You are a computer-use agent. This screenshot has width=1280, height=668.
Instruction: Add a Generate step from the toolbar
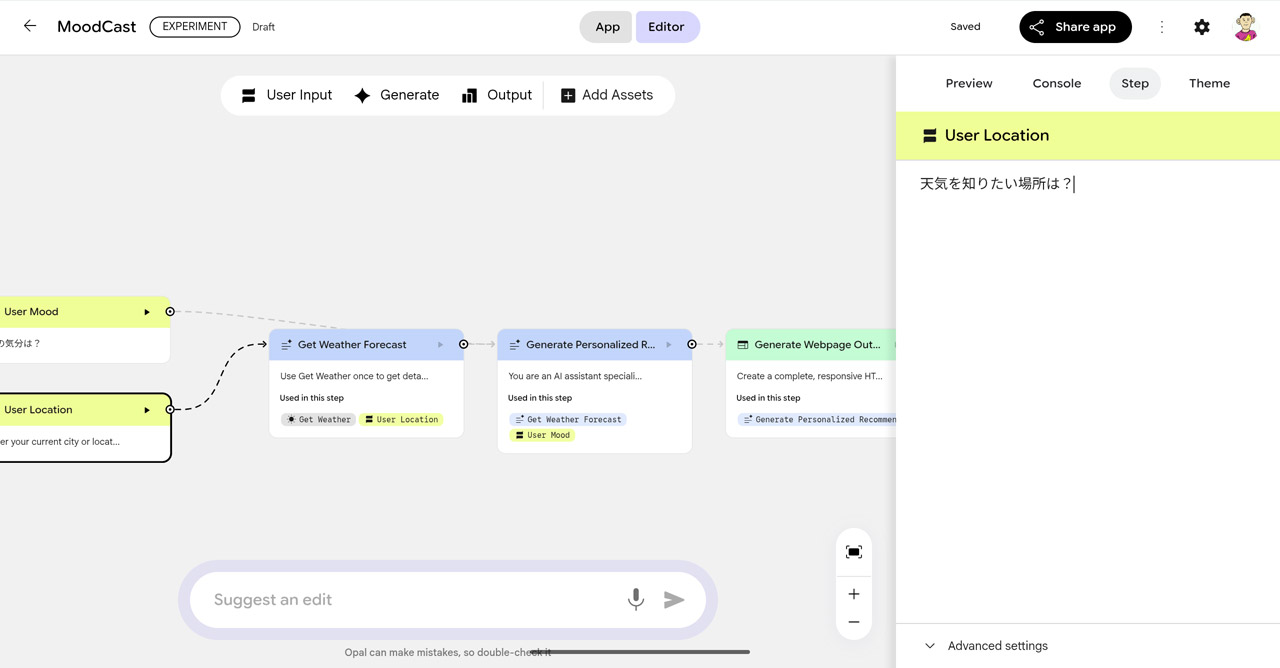397,95
